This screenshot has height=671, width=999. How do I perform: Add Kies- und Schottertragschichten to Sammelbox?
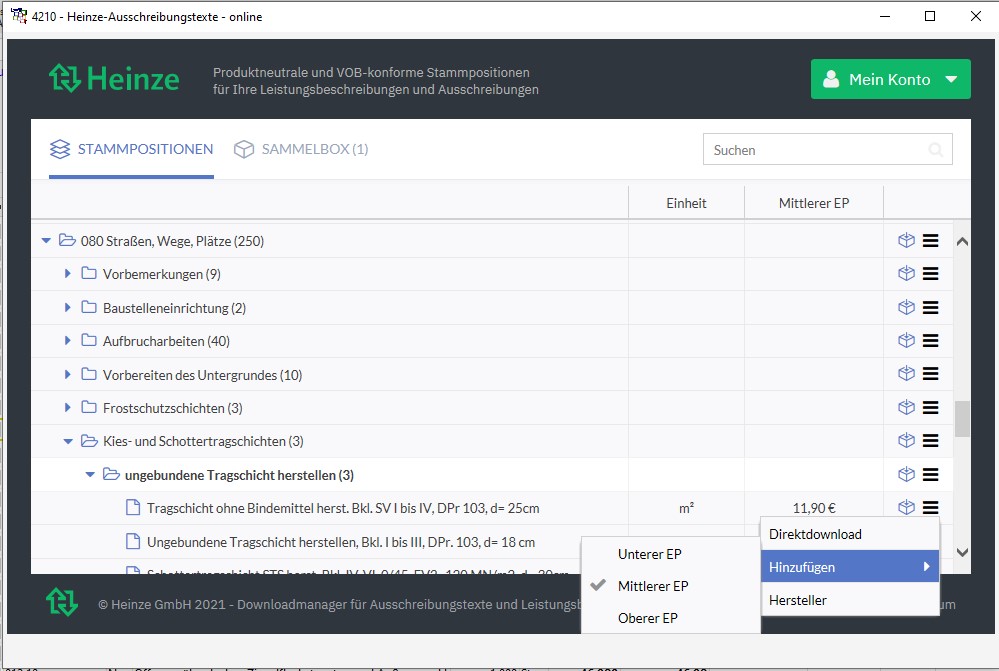click(906, 441)
